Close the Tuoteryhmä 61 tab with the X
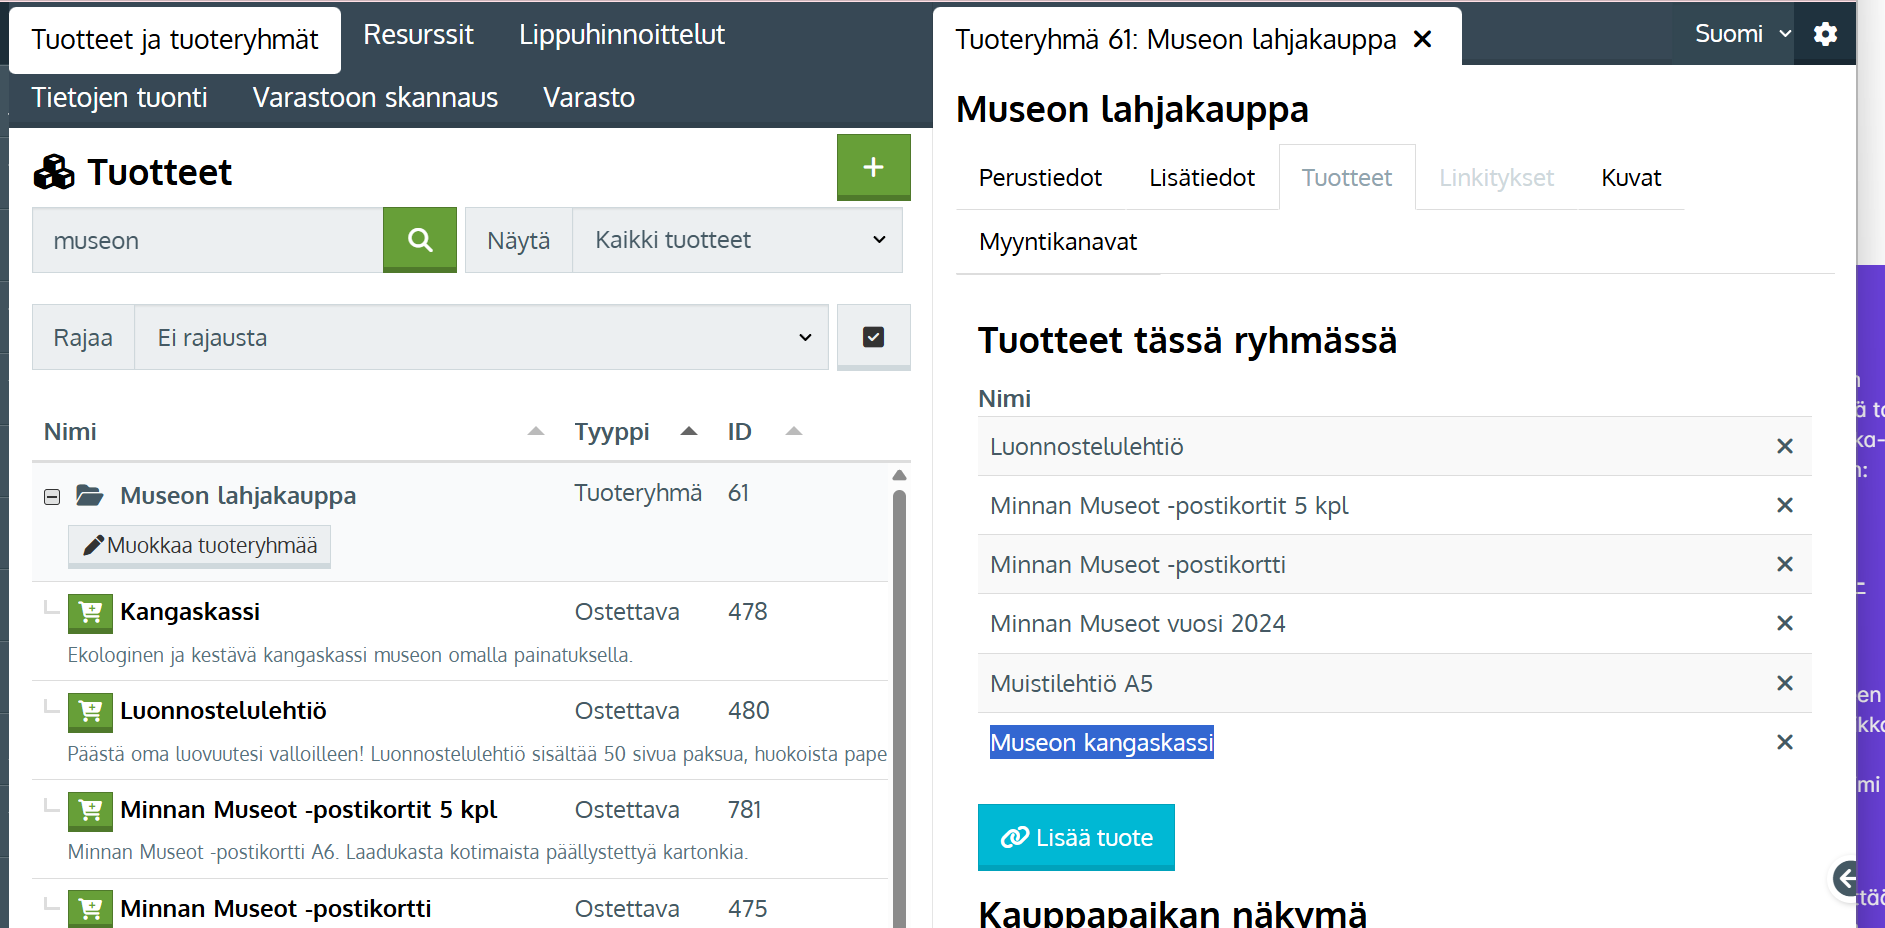Image resolution: width=1885 pixels, height=928 pixels. [1422, 39]
